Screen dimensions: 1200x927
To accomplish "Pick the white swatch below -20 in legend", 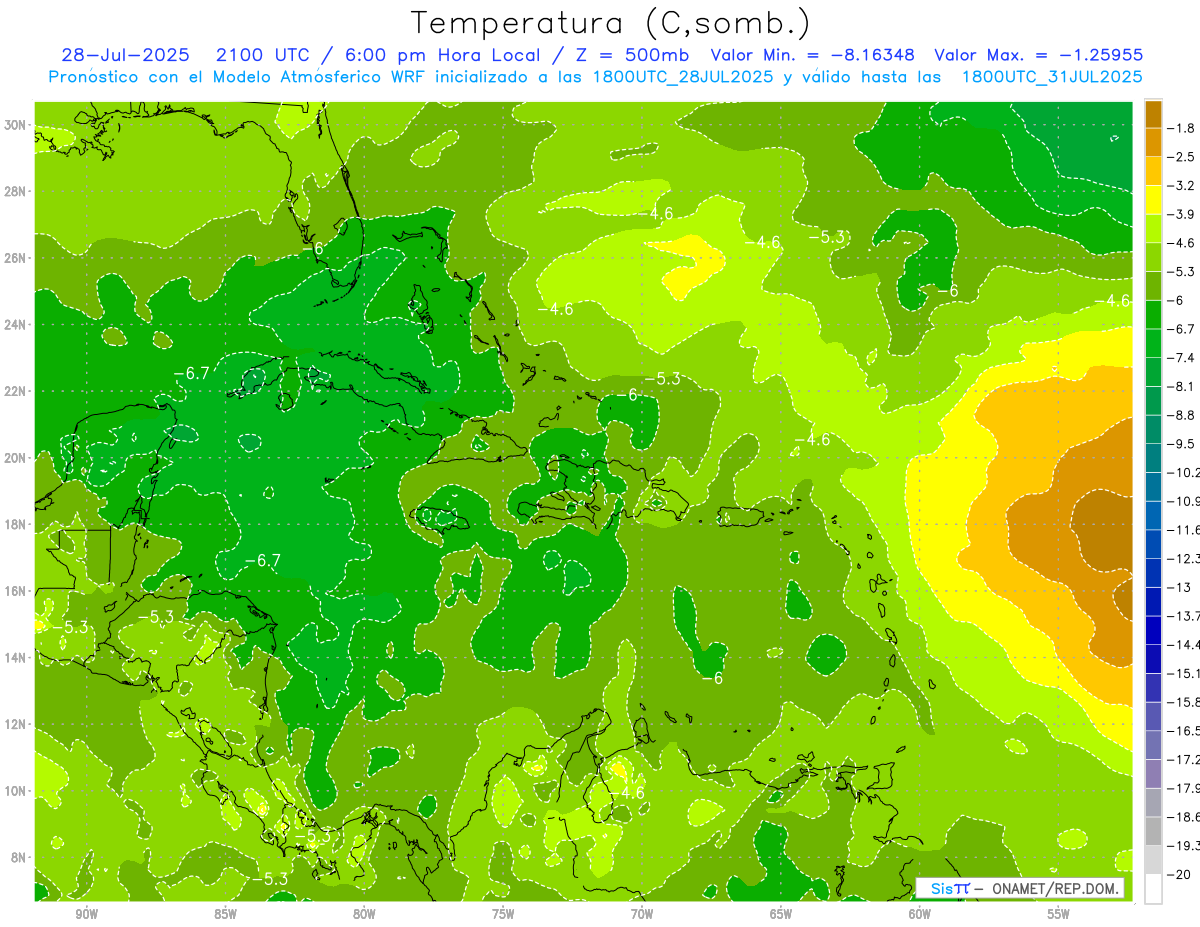I will point(1153,889).
